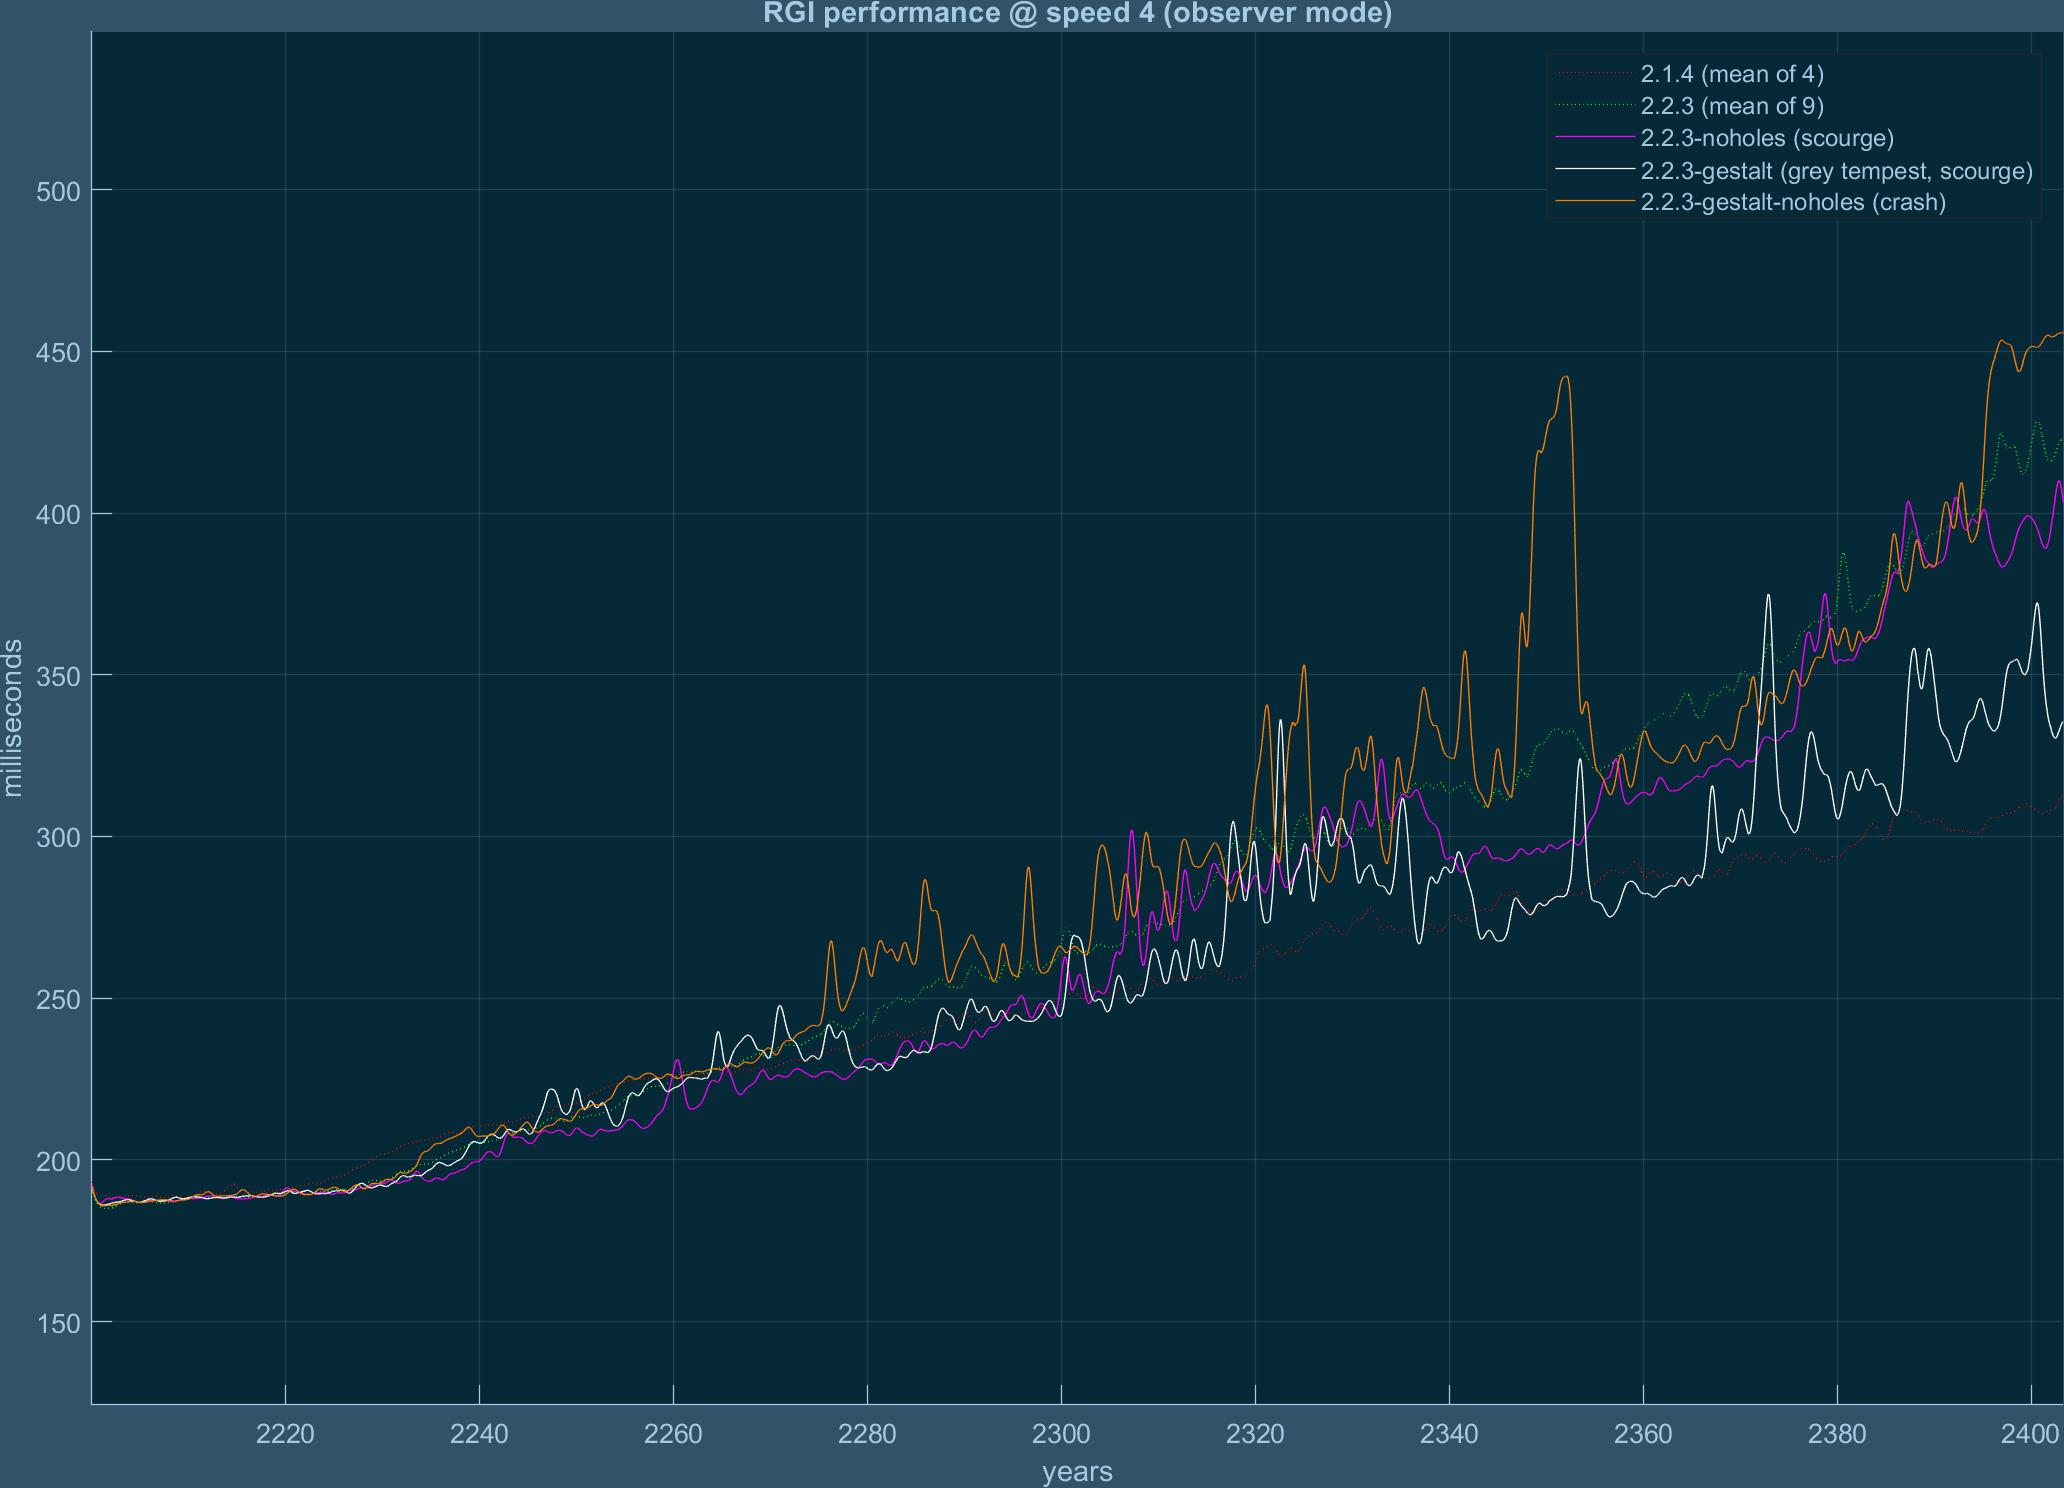Toggle the 2.2.3-noholes (scourge) legend label

tap(1767, 138)
